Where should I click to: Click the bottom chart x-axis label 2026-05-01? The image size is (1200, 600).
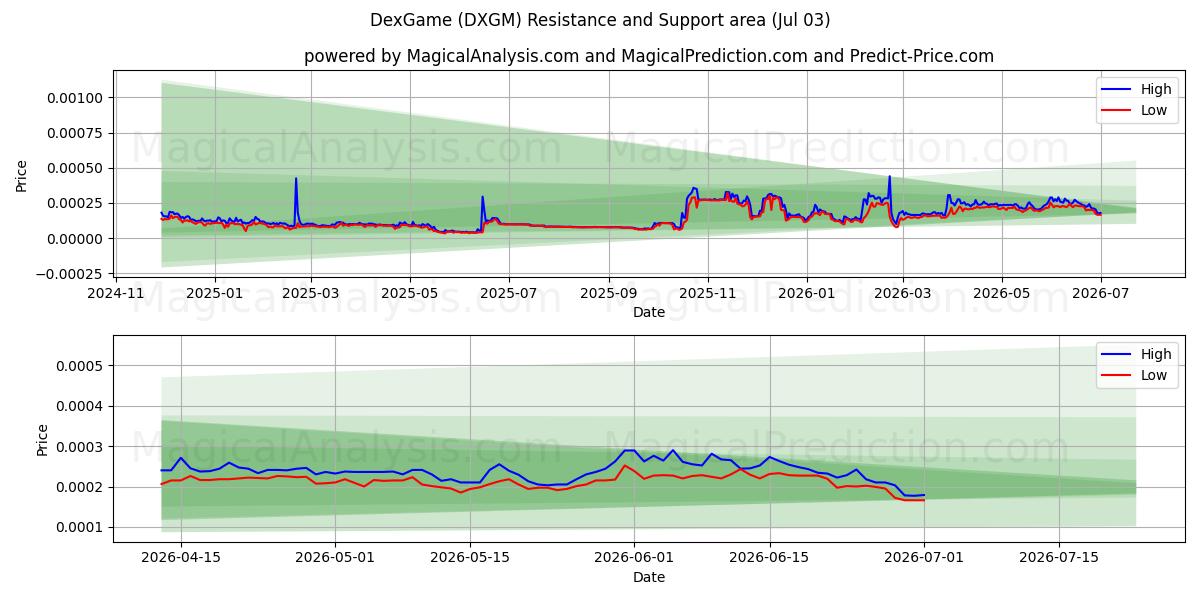tap(335, 558)
